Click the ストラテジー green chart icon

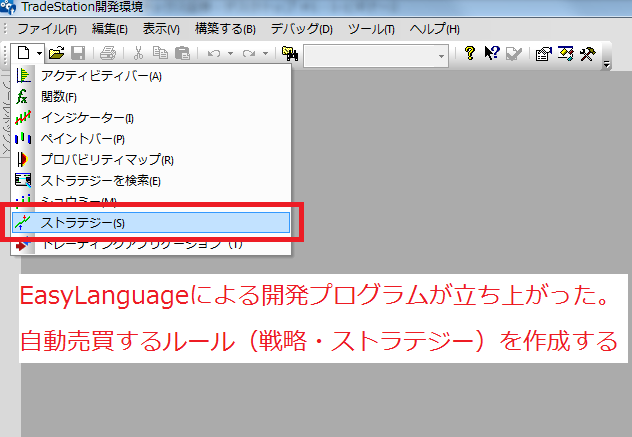(22, 223)
